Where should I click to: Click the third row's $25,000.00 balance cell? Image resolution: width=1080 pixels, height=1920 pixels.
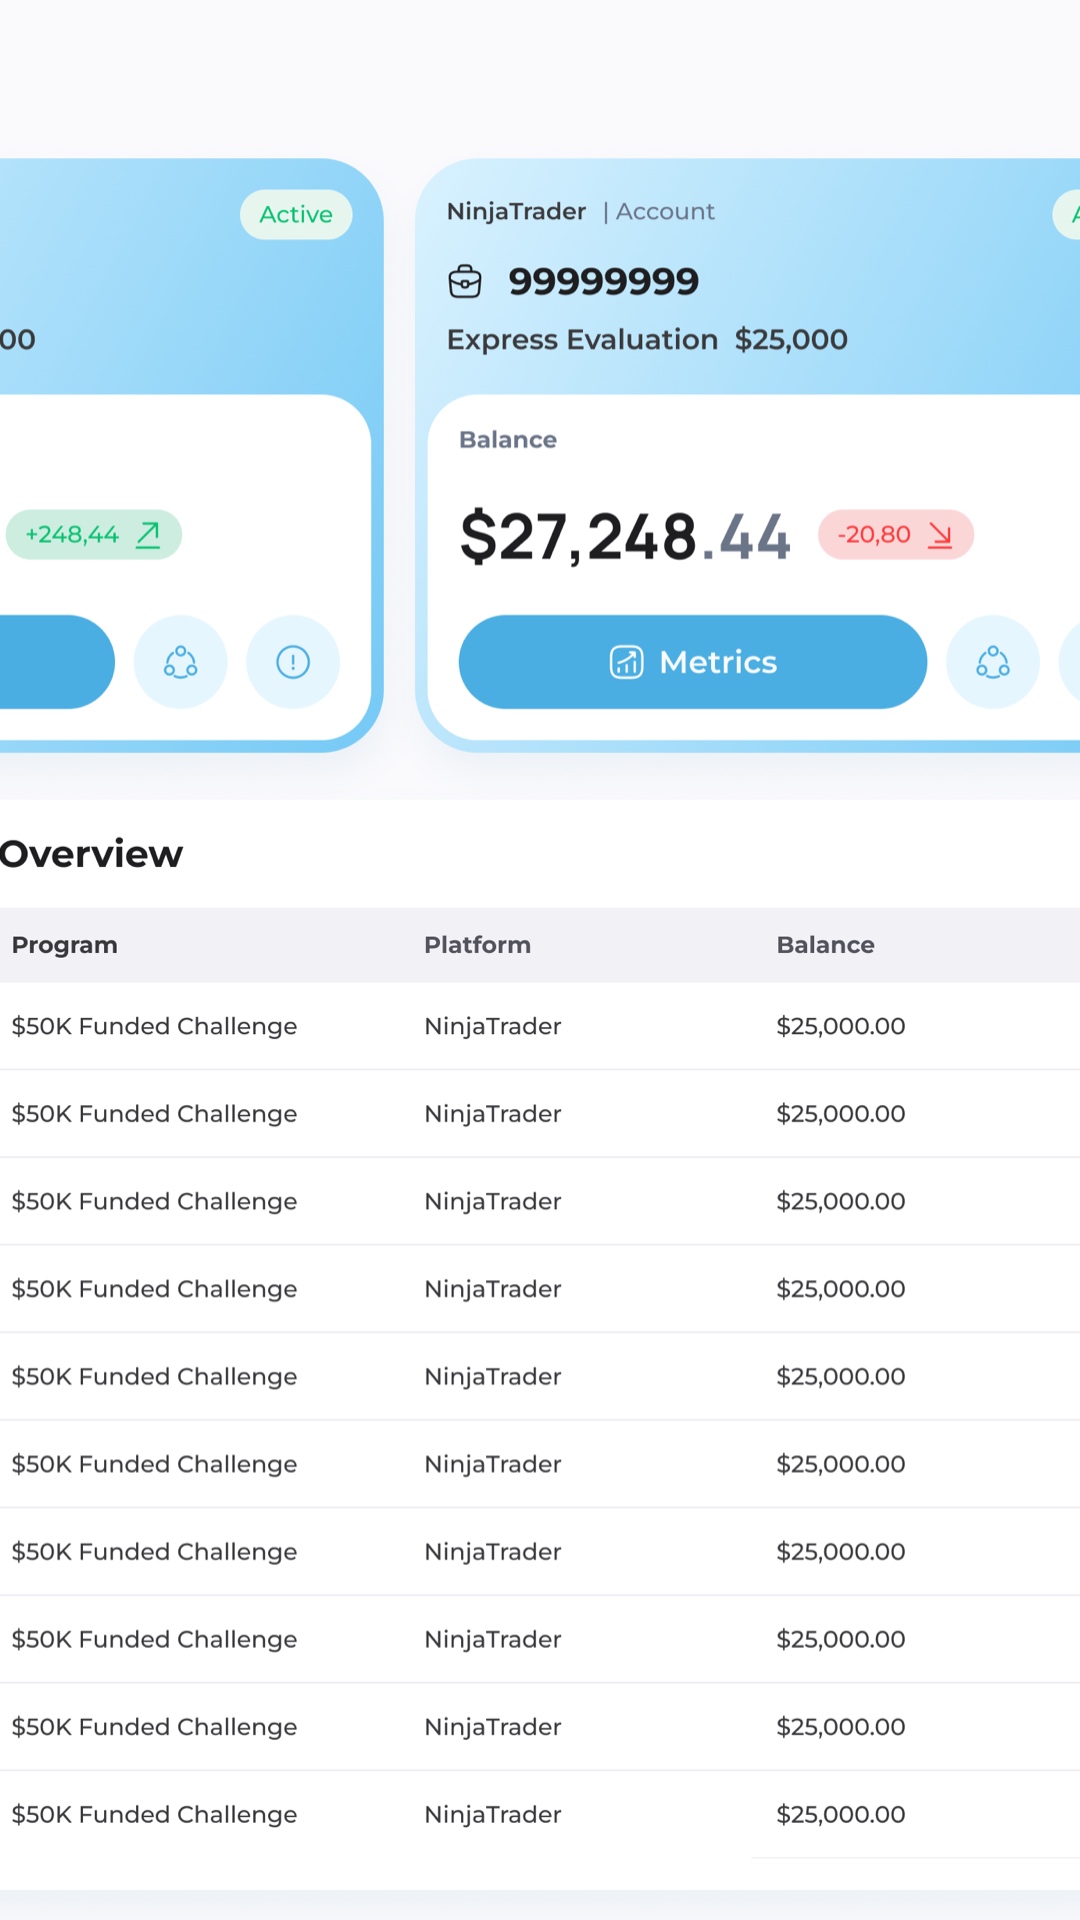click(841, 1201)
